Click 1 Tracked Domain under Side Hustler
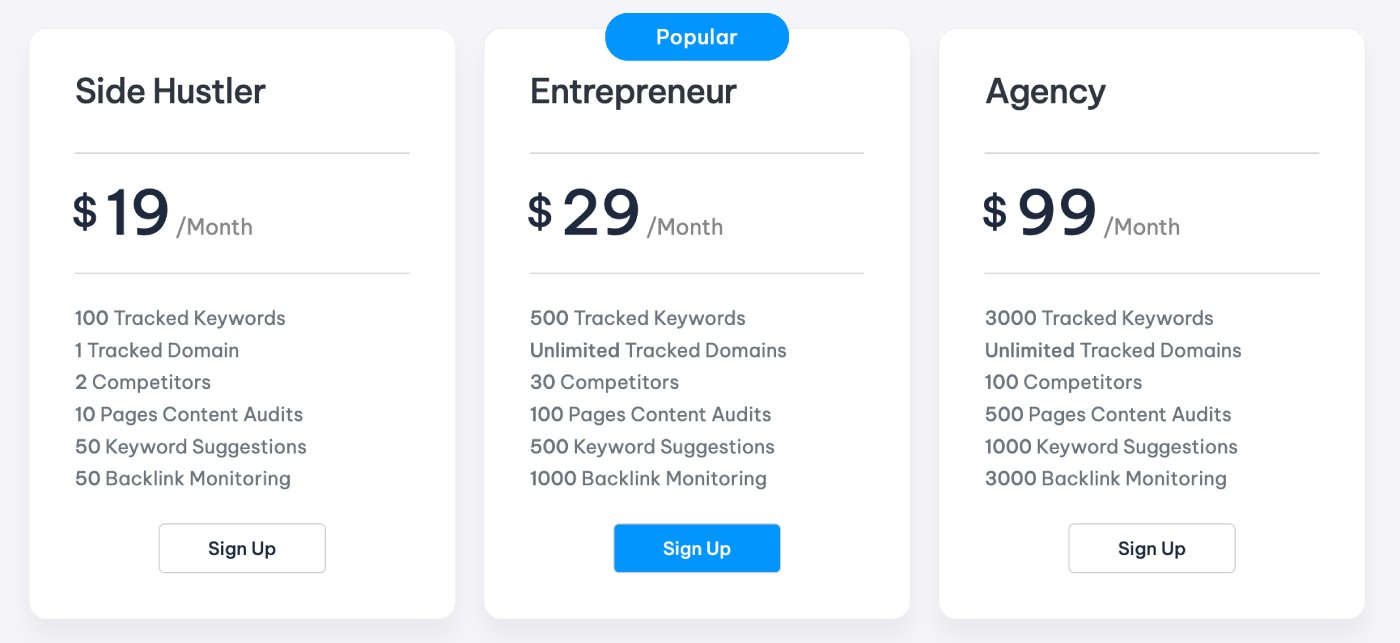1400x643 pixels. pyautogui.click(x=157, y=350)
